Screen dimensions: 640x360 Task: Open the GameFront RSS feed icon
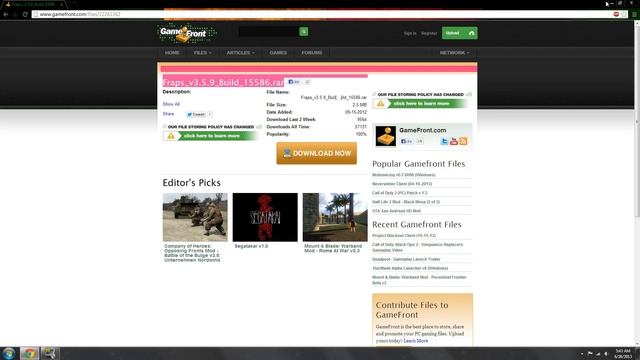pyautogui.click(x=463, y=141)
